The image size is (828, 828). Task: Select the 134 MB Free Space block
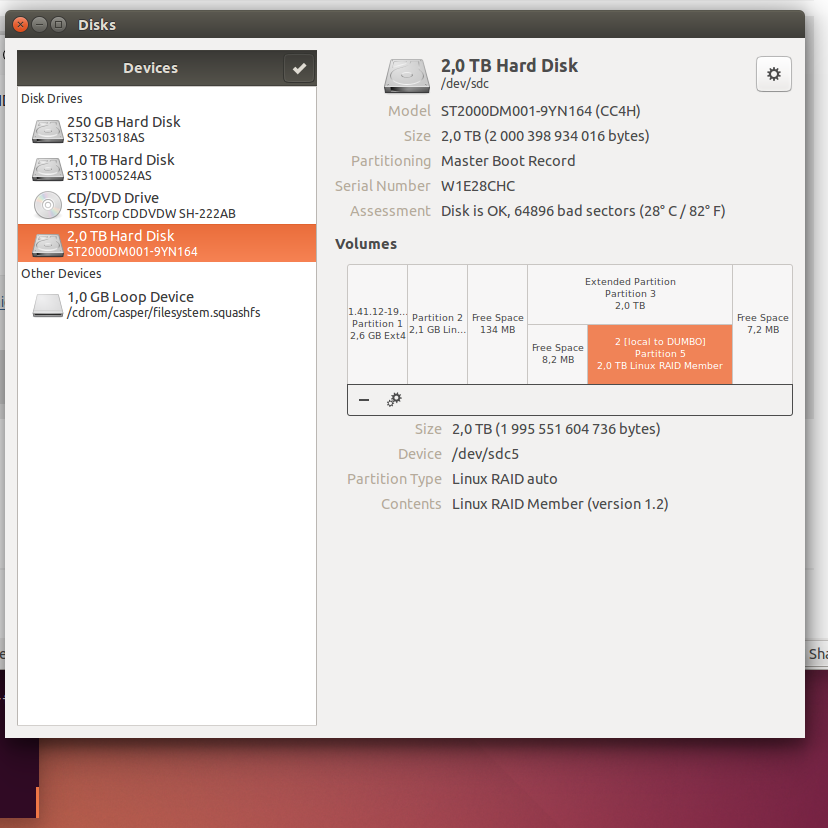pos(497,324)
